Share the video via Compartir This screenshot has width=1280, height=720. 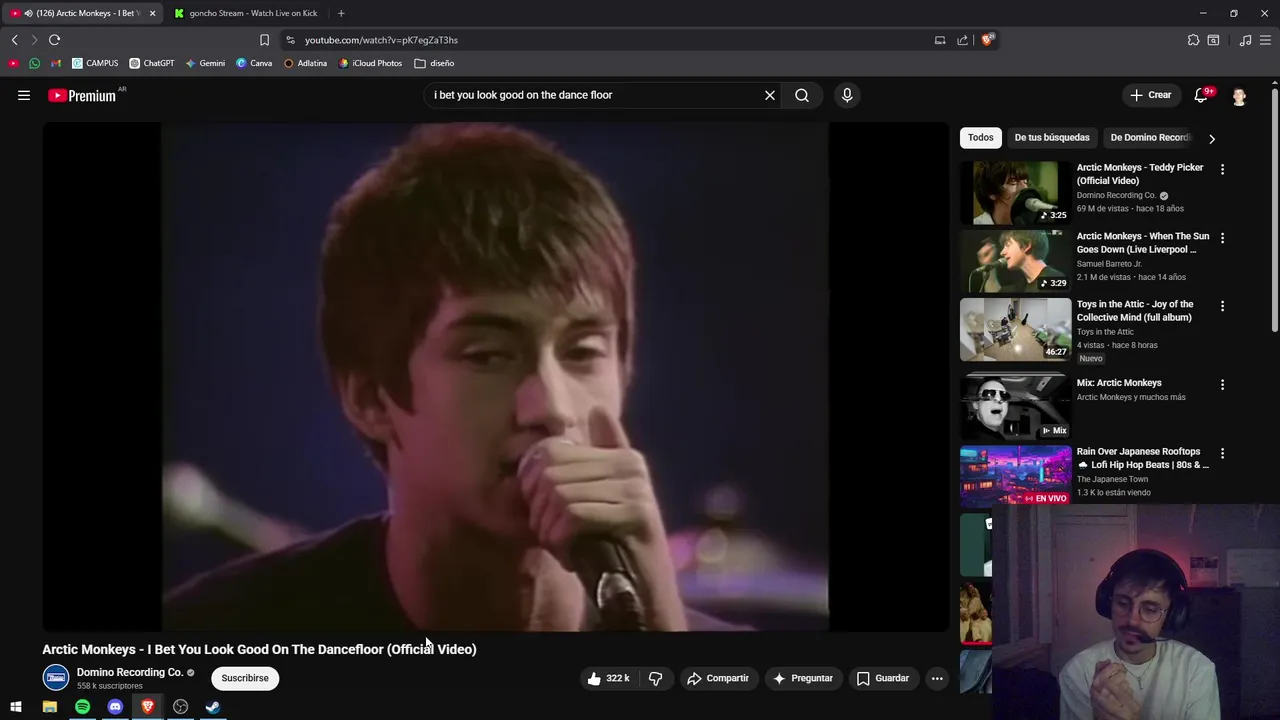point(717,678)
